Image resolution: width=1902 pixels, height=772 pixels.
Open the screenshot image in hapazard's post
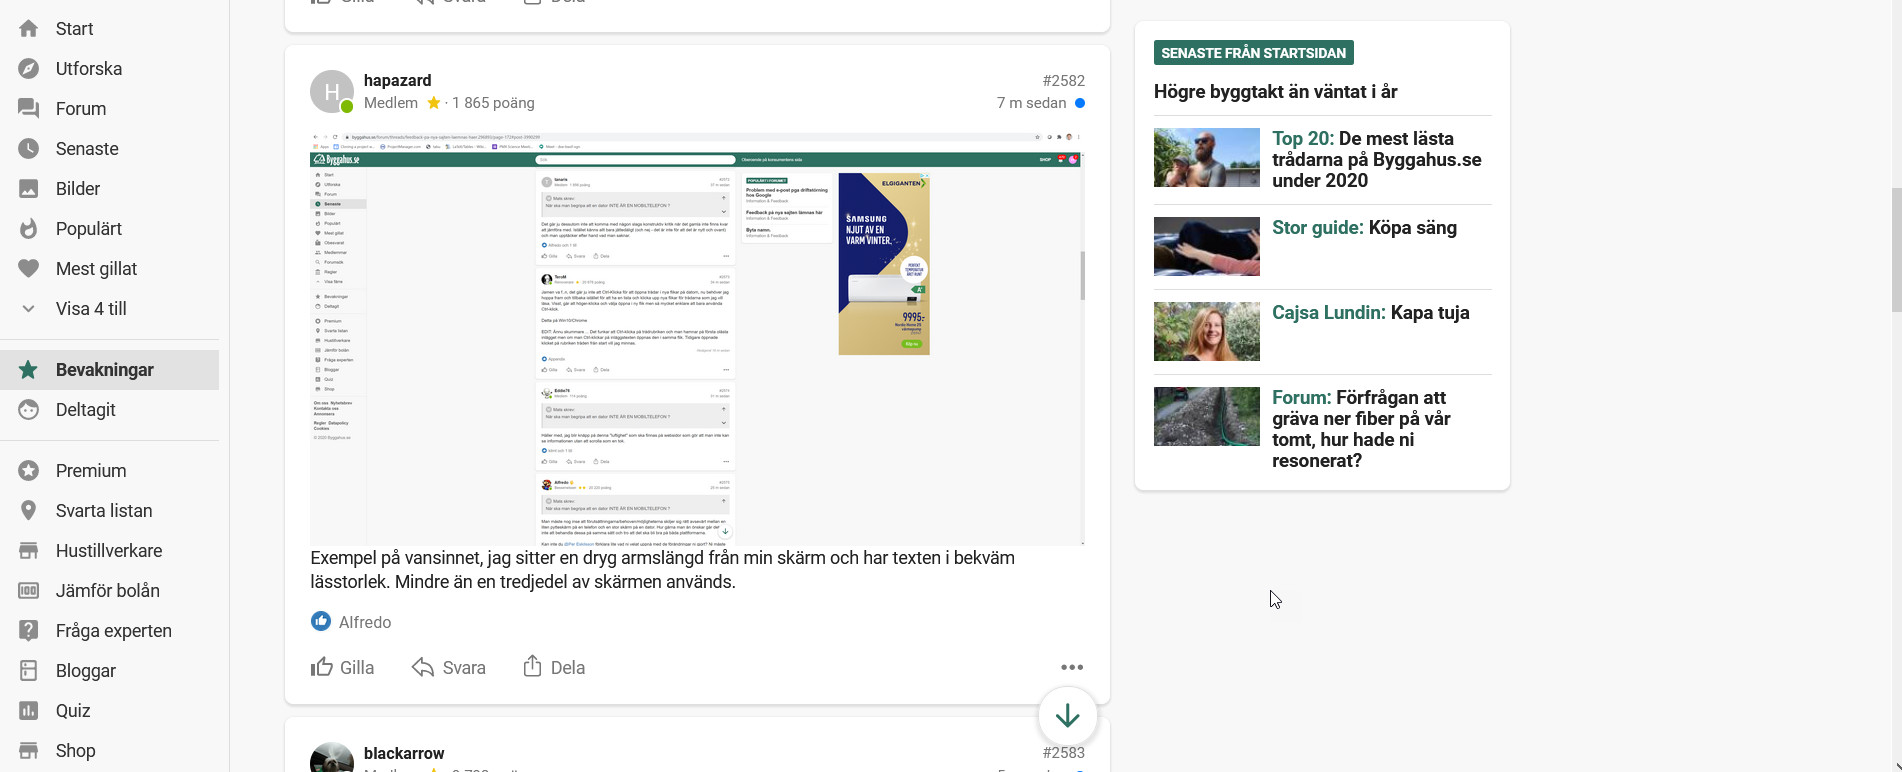697,339
